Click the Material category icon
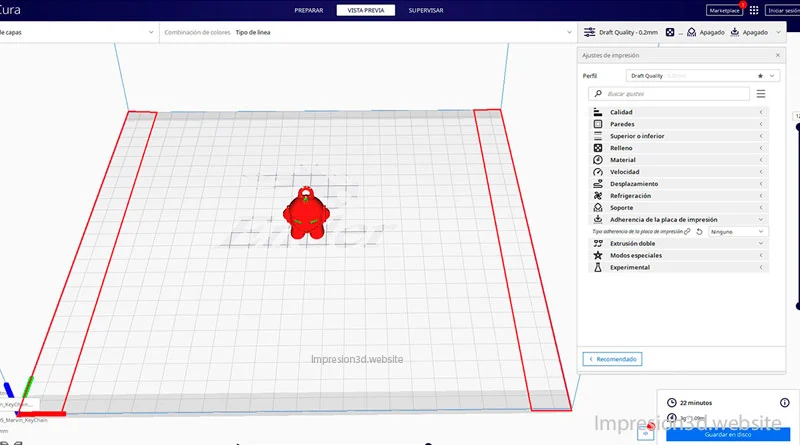Screen dimensions: 800x445 [x=598, y=160]
